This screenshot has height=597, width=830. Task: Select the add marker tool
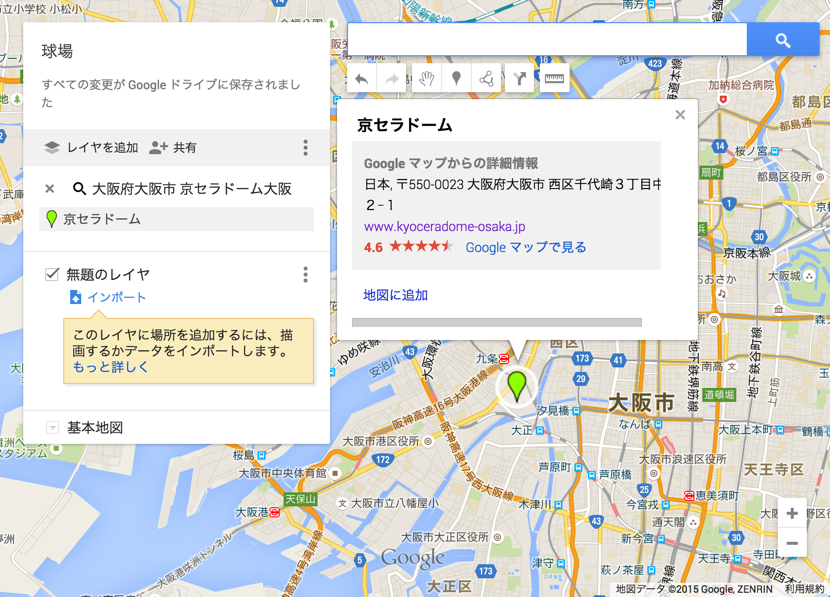[456, 79]
